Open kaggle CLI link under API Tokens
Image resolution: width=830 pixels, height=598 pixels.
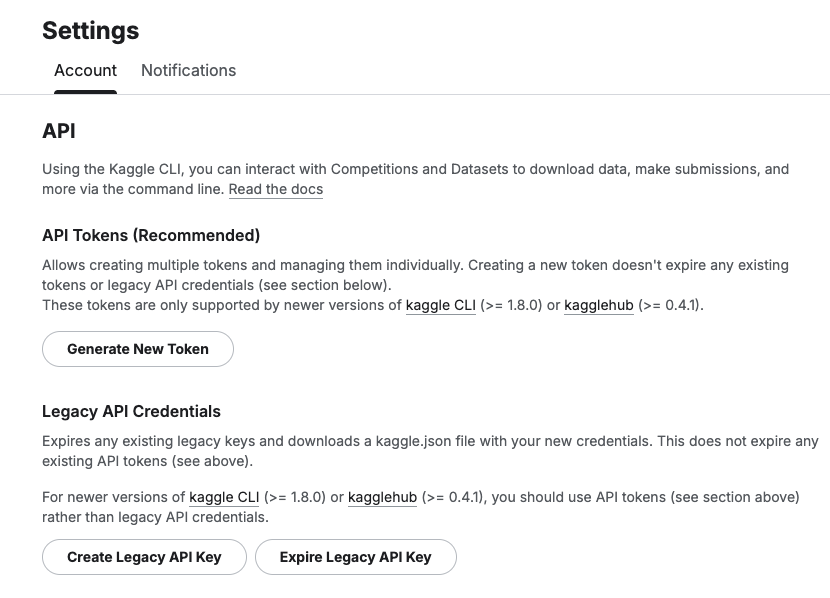tap(440, 305)
